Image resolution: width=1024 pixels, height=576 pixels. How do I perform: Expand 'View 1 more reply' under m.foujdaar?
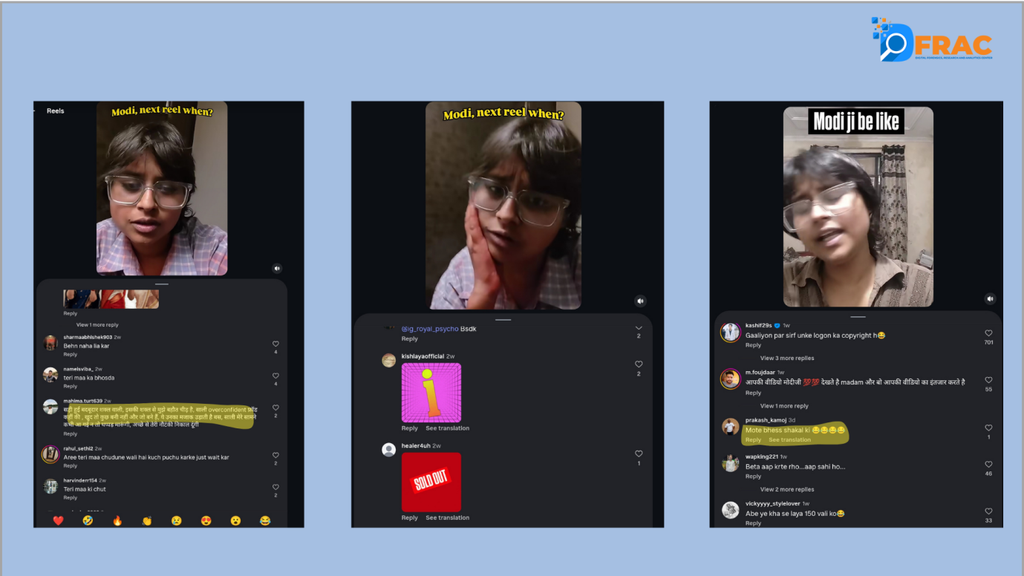[x=784, y=406]
